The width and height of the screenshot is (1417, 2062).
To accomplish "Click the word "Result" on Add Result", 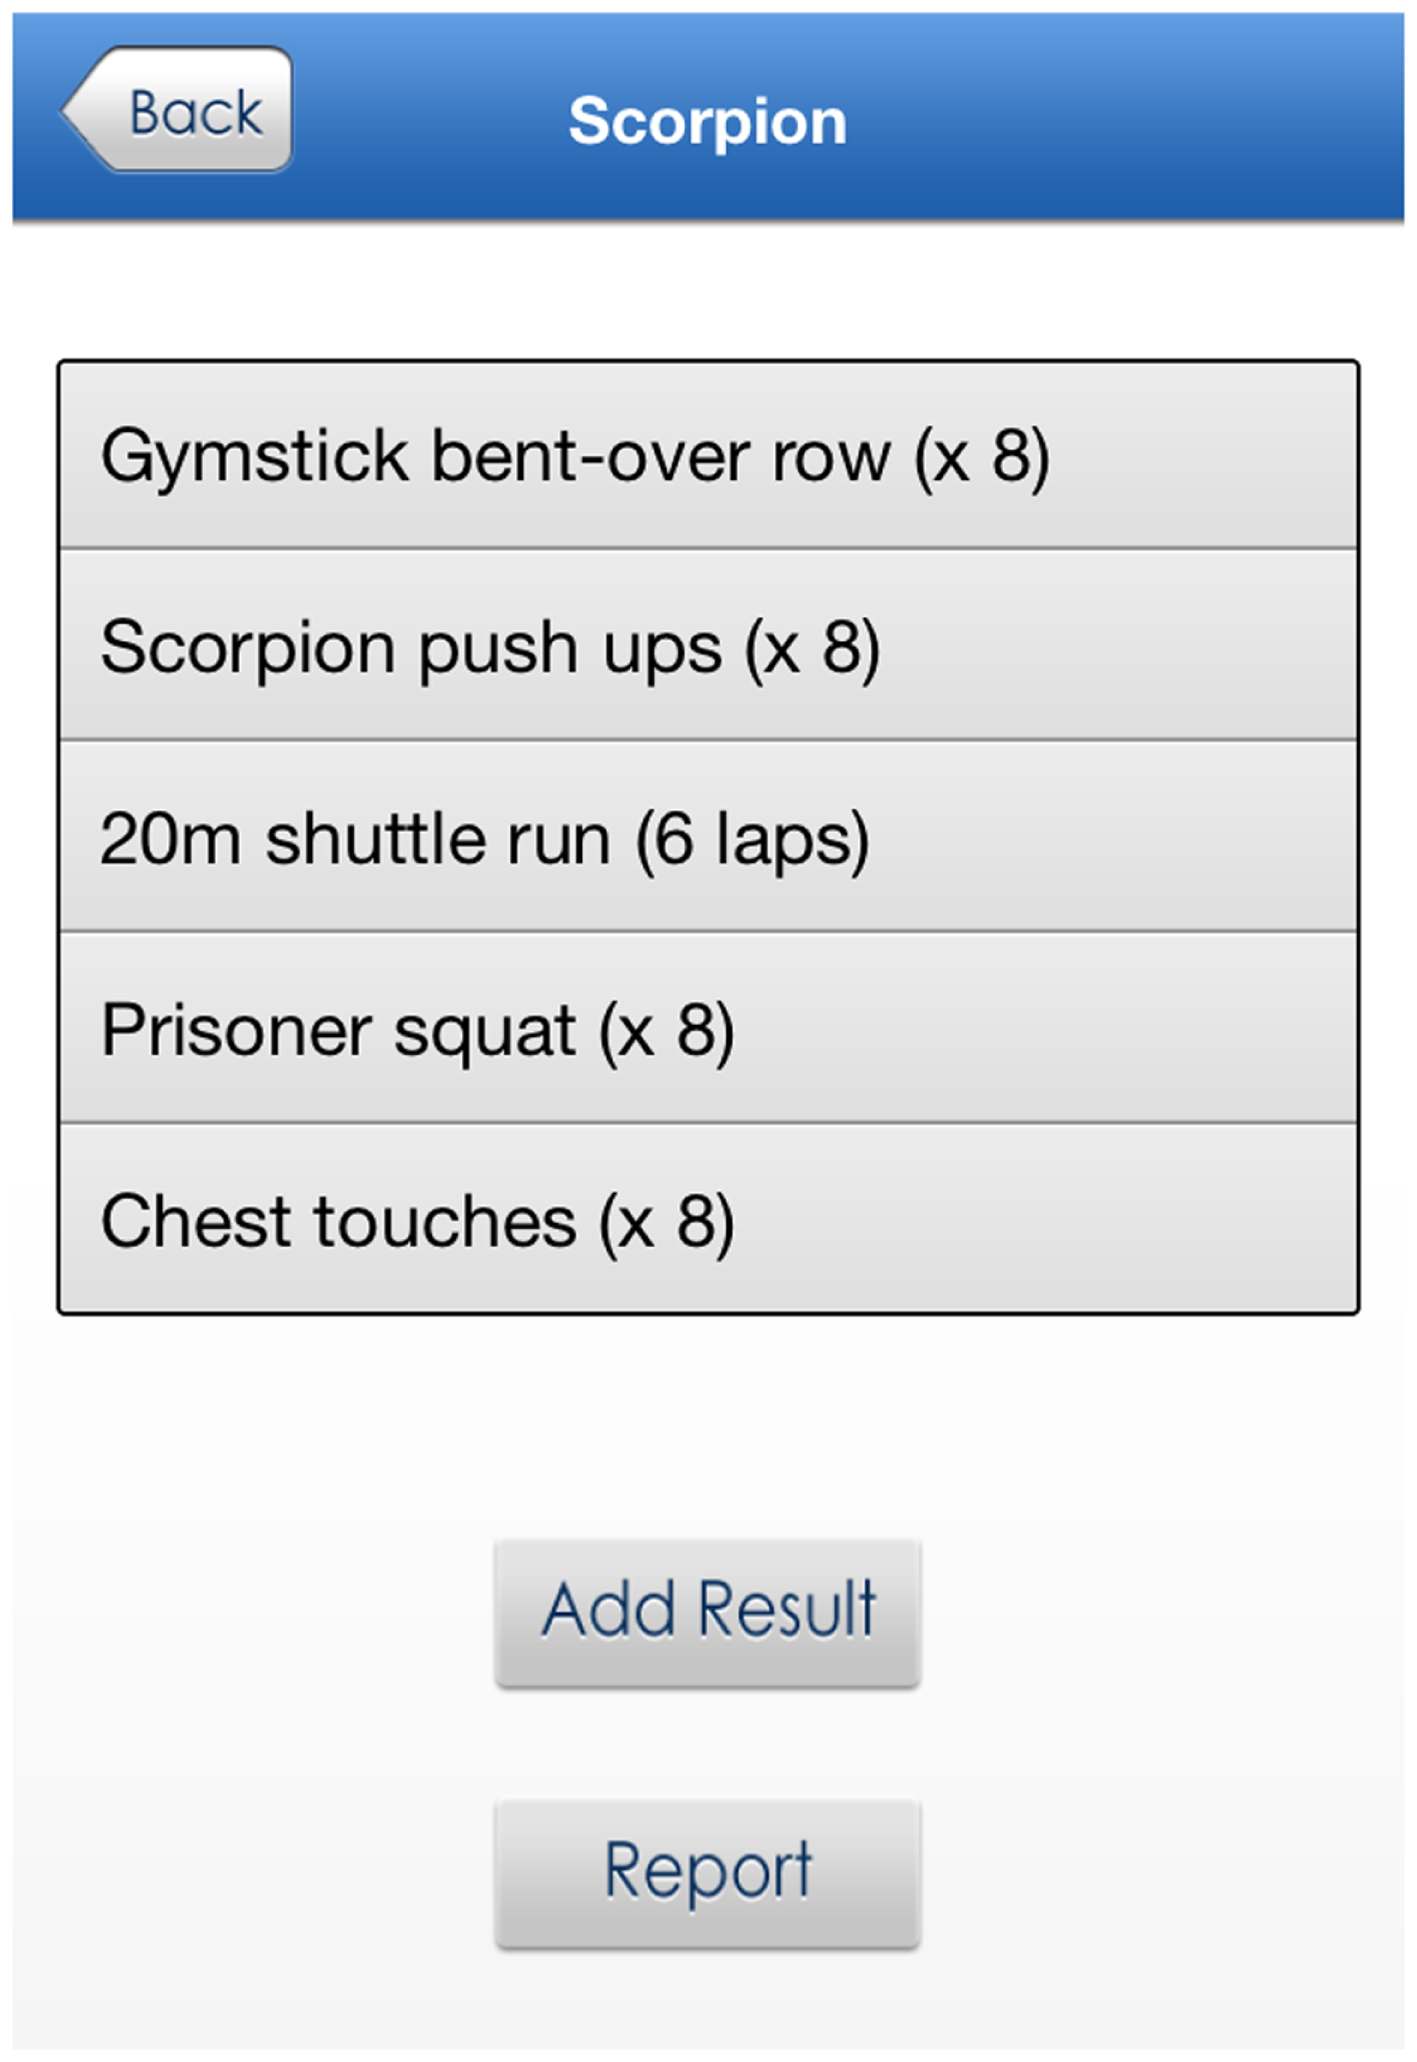I will (x=787, y=1610).
